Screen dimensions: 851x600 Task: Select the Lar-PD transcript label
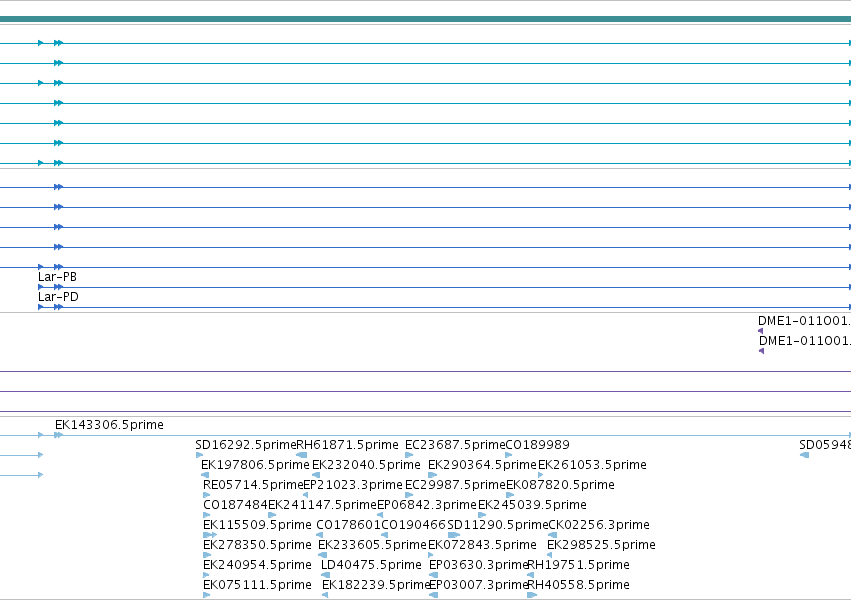58,297
